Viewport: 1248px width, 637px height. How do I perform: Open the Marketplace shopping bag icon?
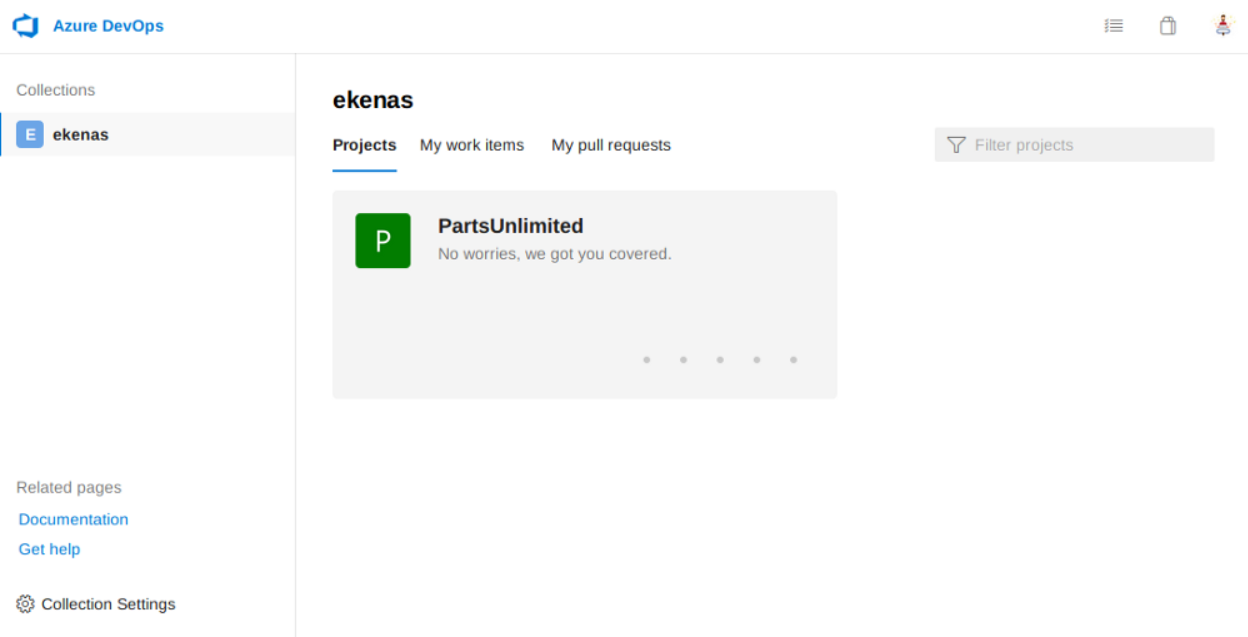point(1167,26)
